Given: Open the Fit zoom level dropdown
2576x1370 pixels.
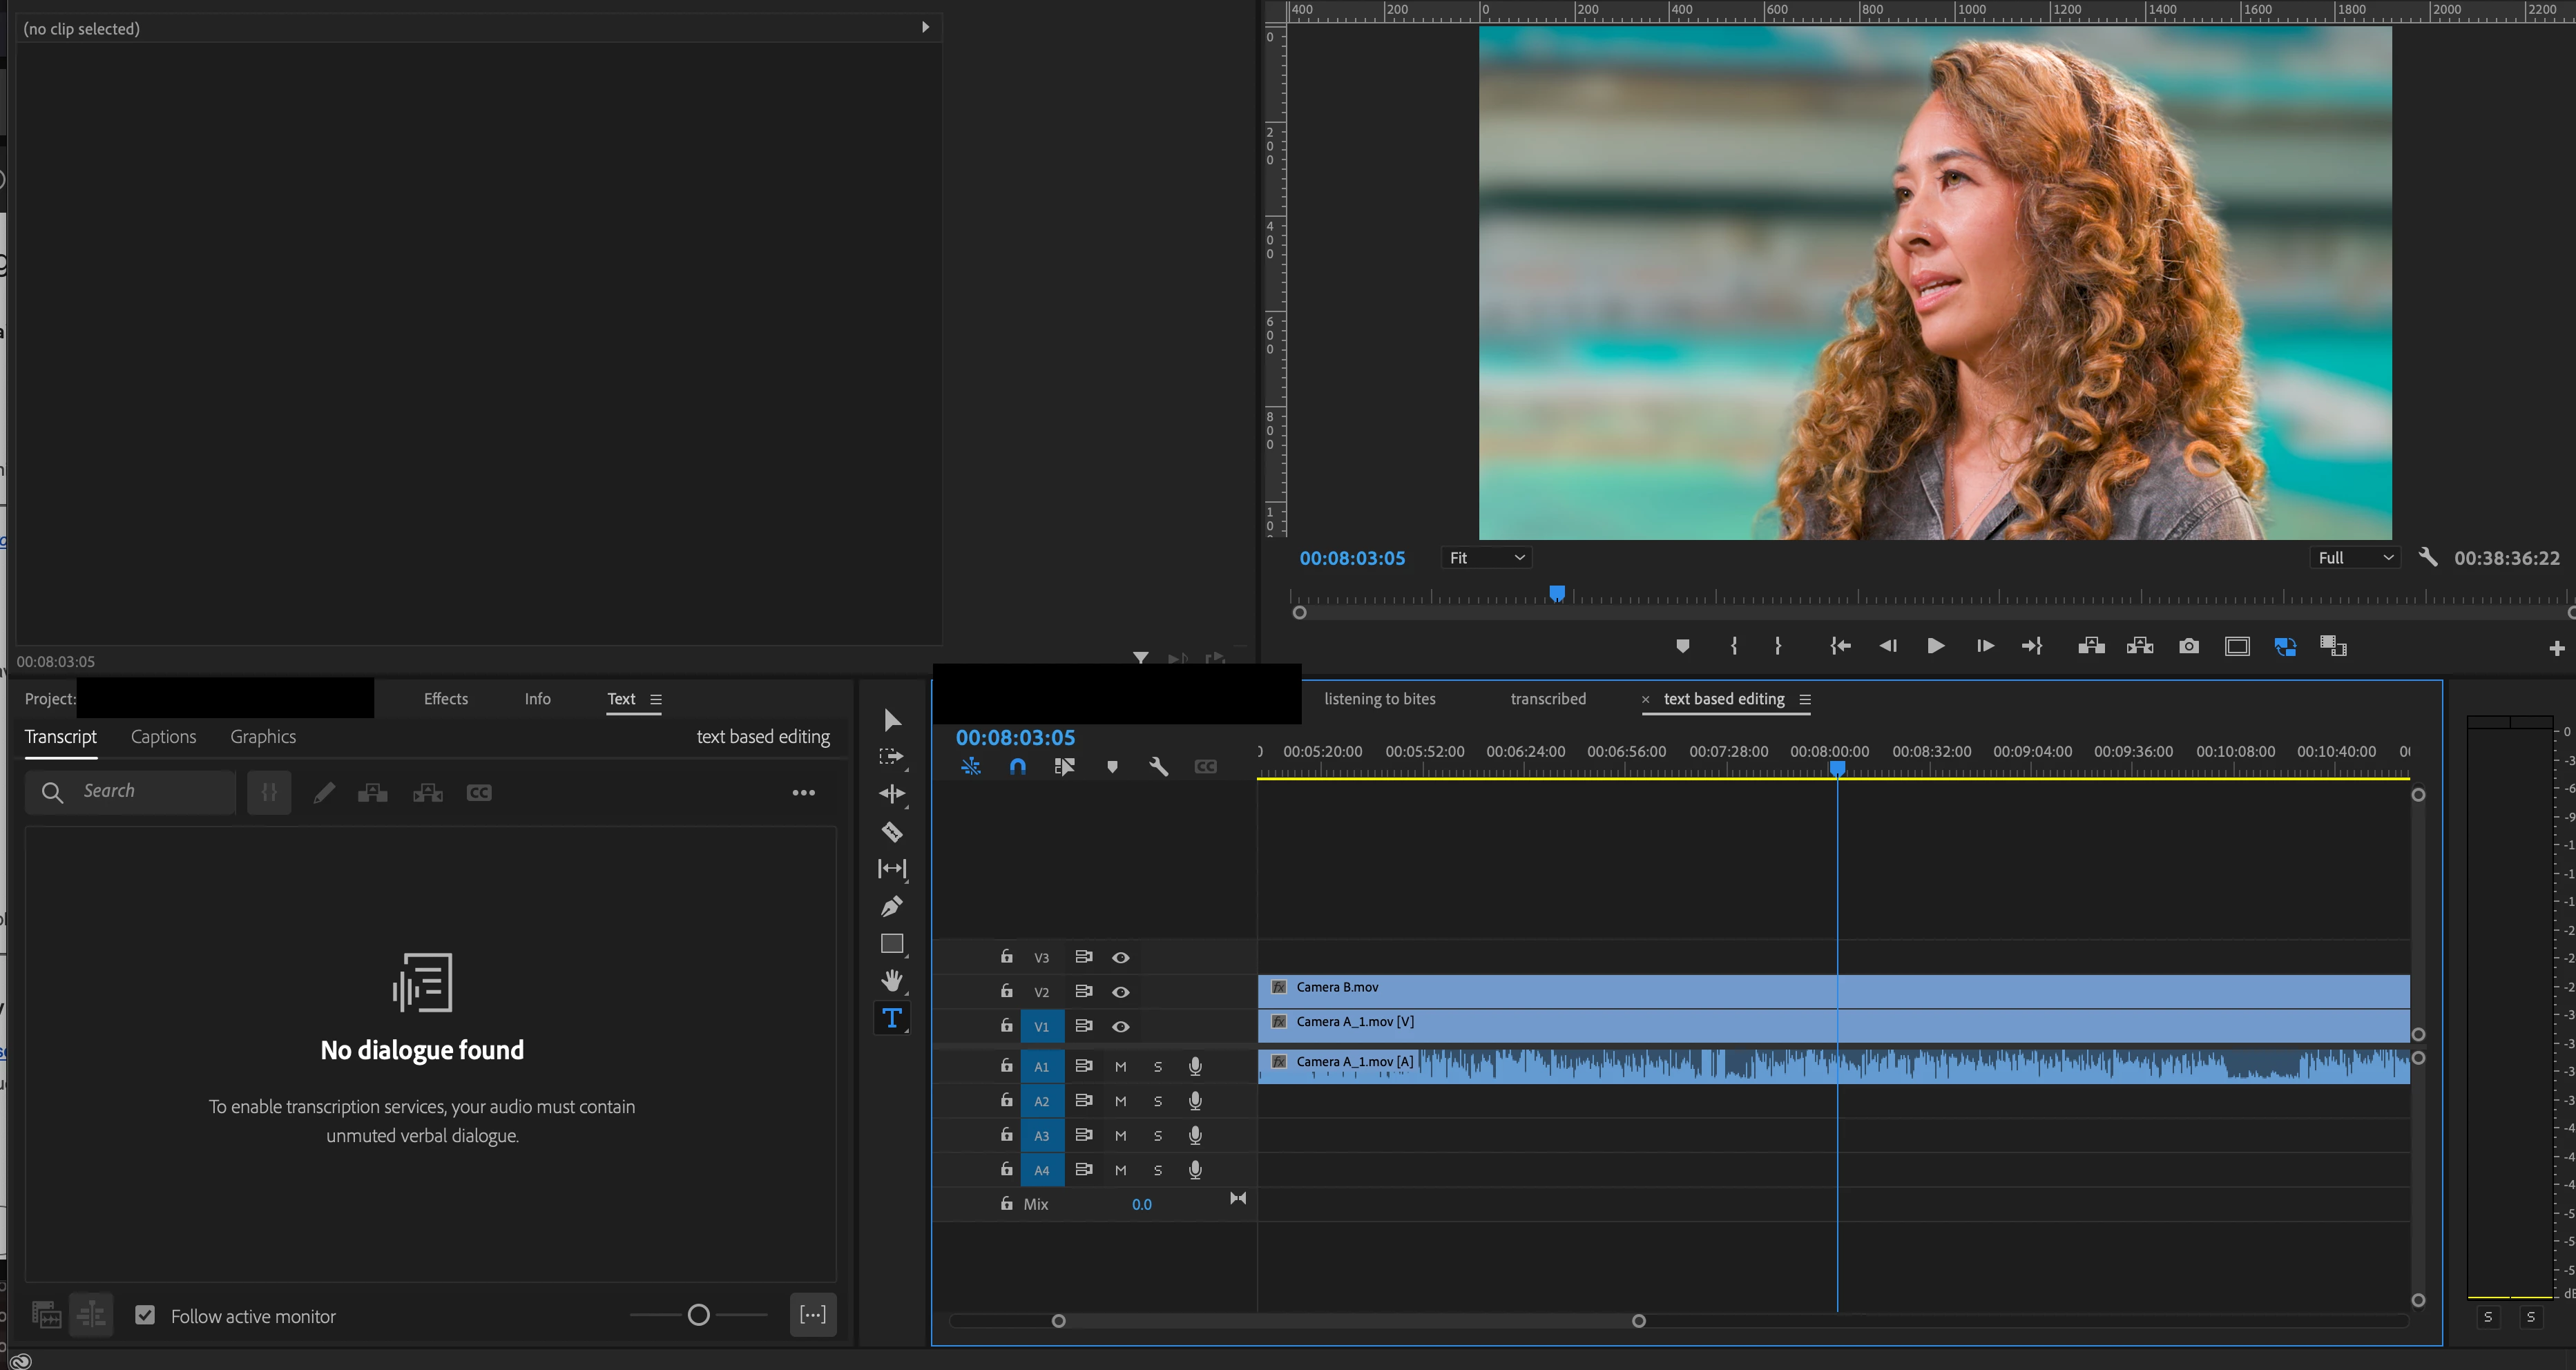Looking at the screenshot, I should (1486, 558).
